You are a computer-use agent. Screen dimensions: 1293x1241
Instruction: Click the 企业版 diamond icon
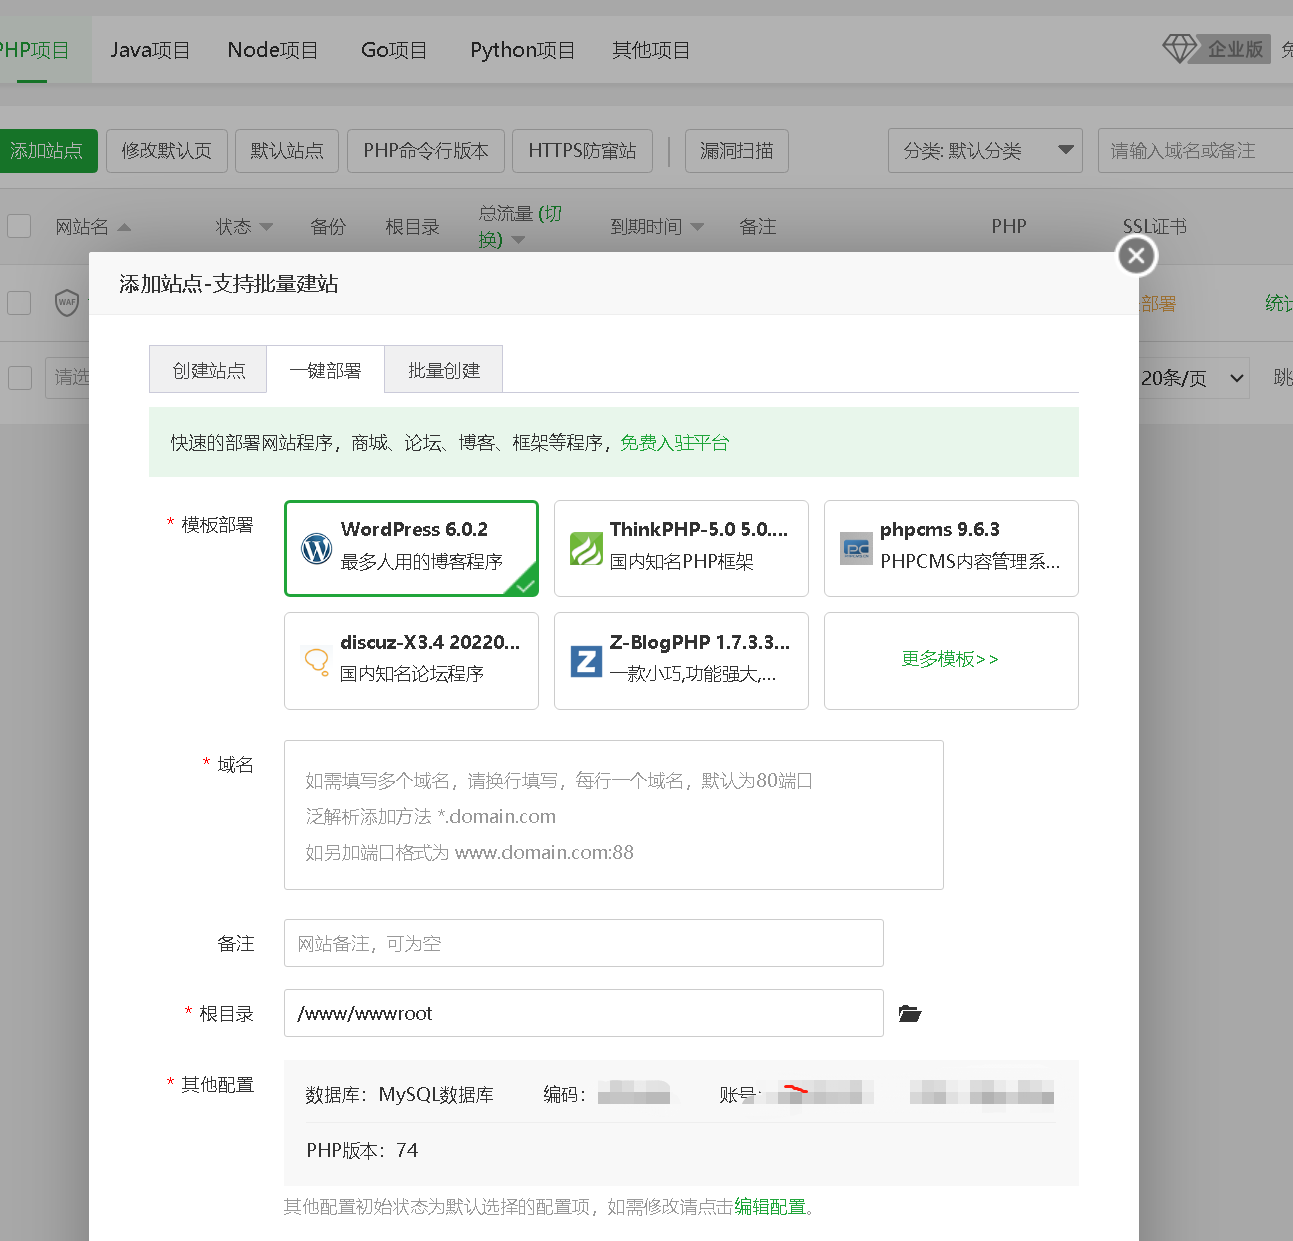(1180, 48)
